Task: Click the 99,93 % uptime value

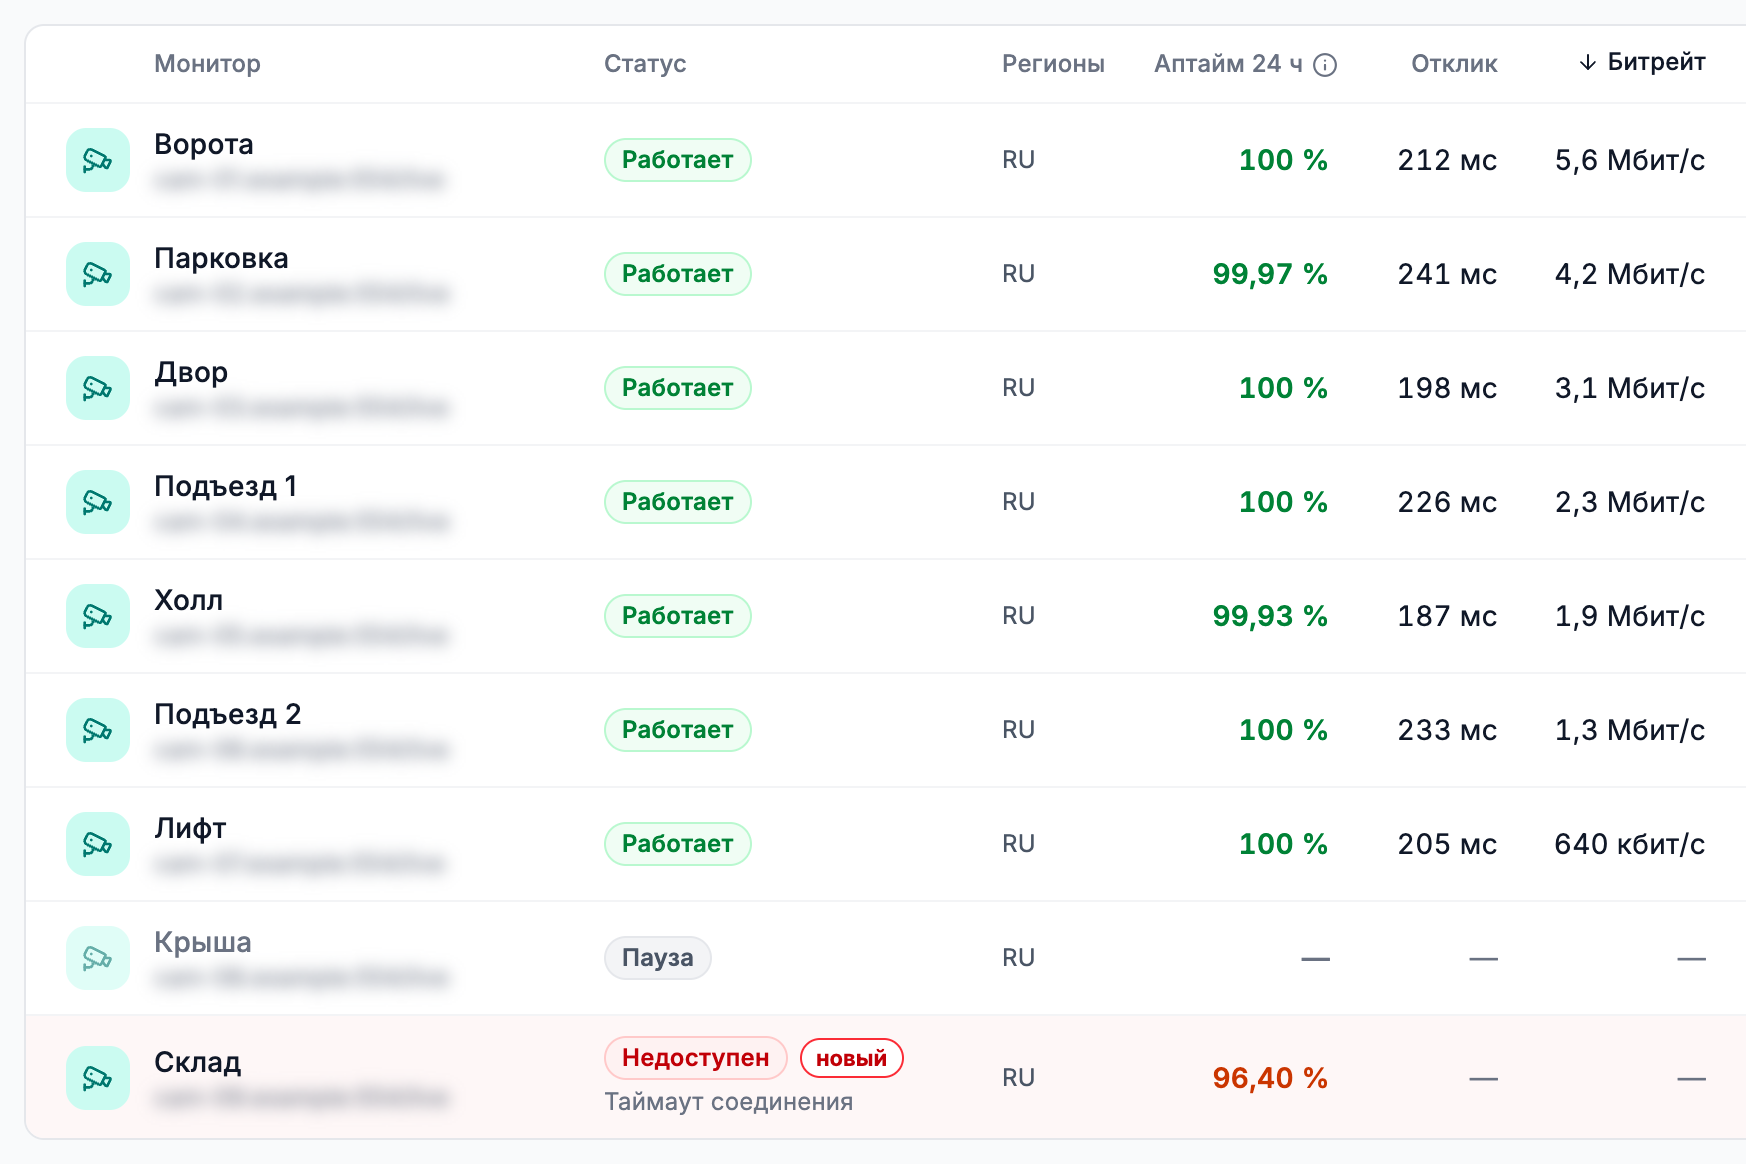Action: (1270, 616)
